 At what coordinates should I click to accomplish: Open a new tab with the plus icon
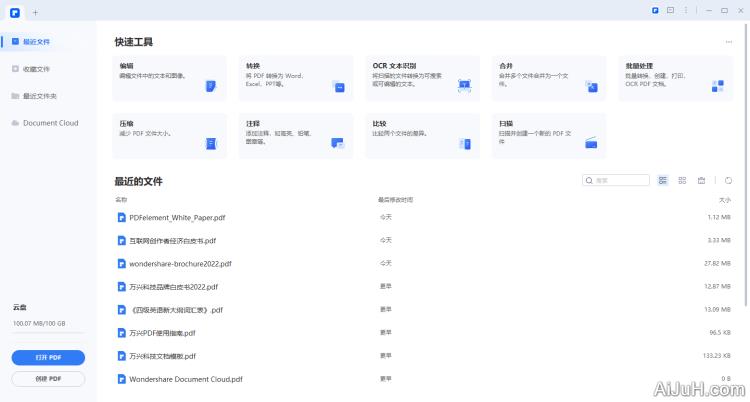(35, 12)
